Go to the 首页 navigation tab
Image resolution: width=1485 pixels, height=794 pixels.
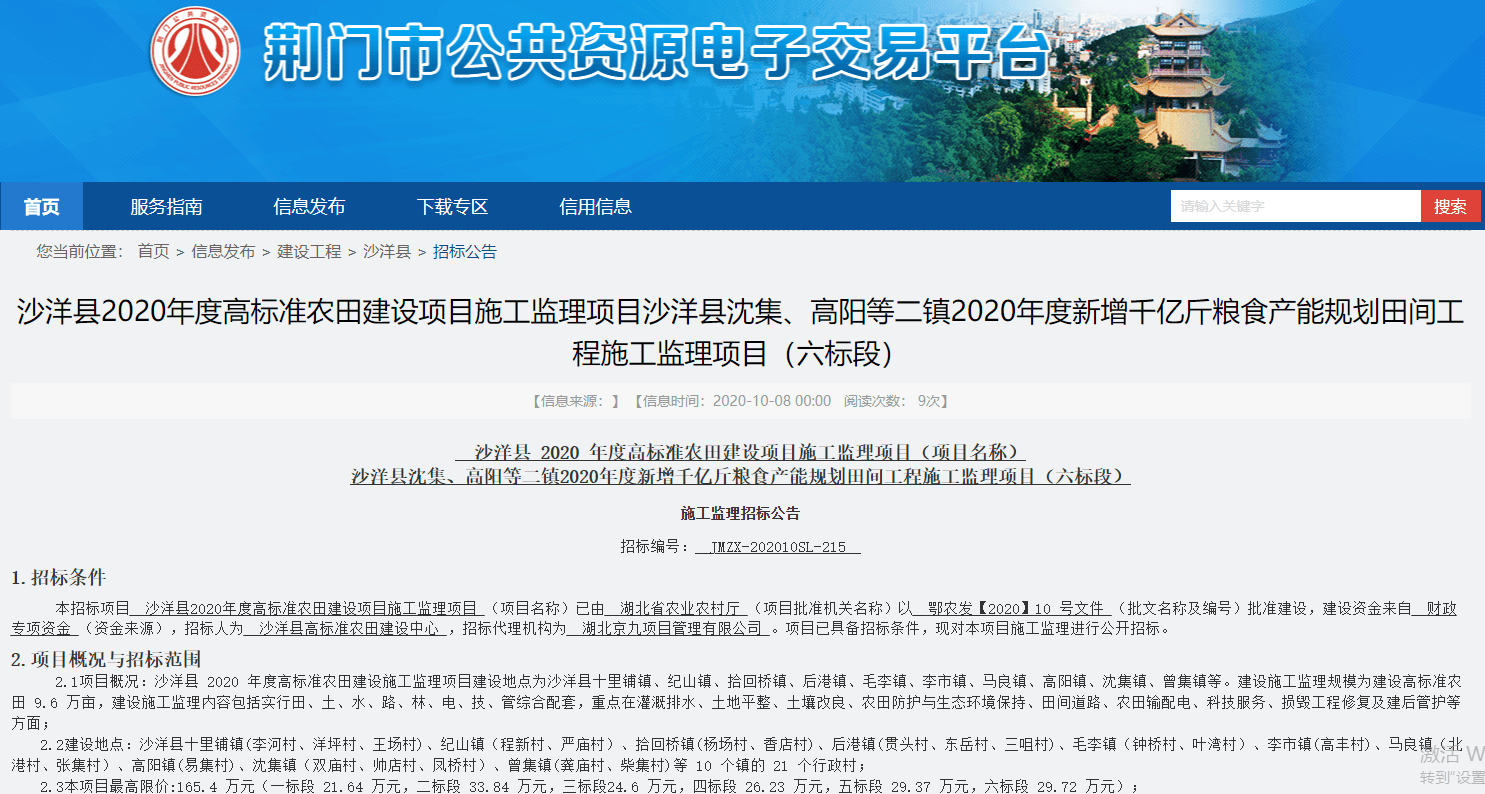(x=41, y=207)
